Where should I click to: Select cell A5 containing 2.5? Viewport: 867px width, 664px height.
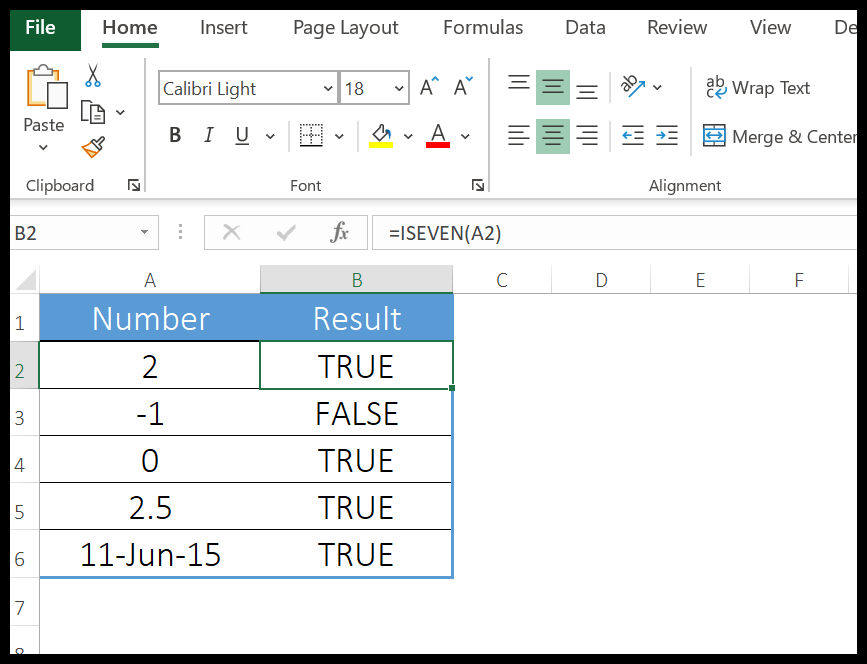coord(150,507)
